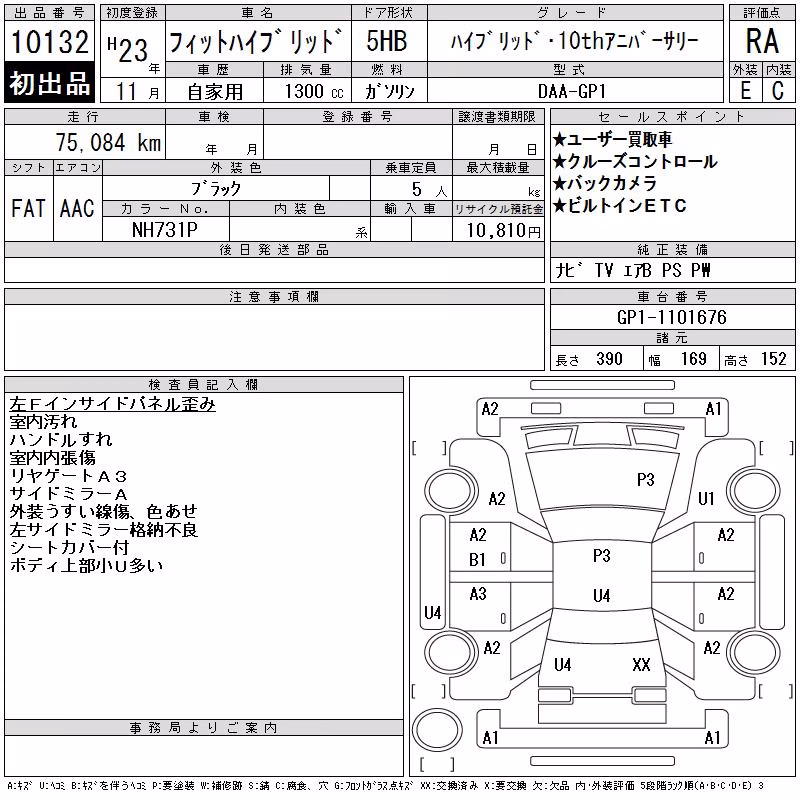
Task: Click the sales point ★ビルトインETC
Action: click(619, 206)
